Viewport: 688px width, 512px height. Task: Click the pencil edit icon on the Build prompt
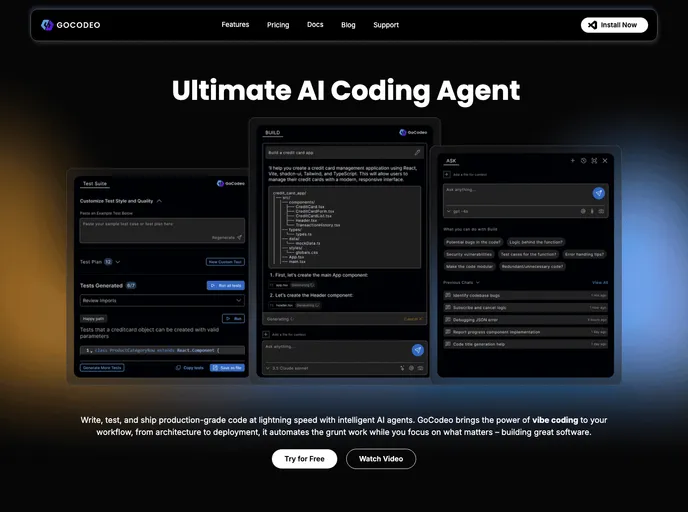[x=417, y=153]
